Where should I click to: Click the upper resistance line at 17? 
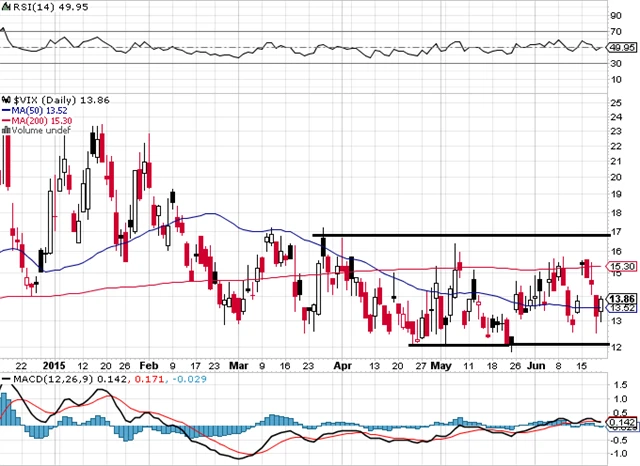coord(459,235)
